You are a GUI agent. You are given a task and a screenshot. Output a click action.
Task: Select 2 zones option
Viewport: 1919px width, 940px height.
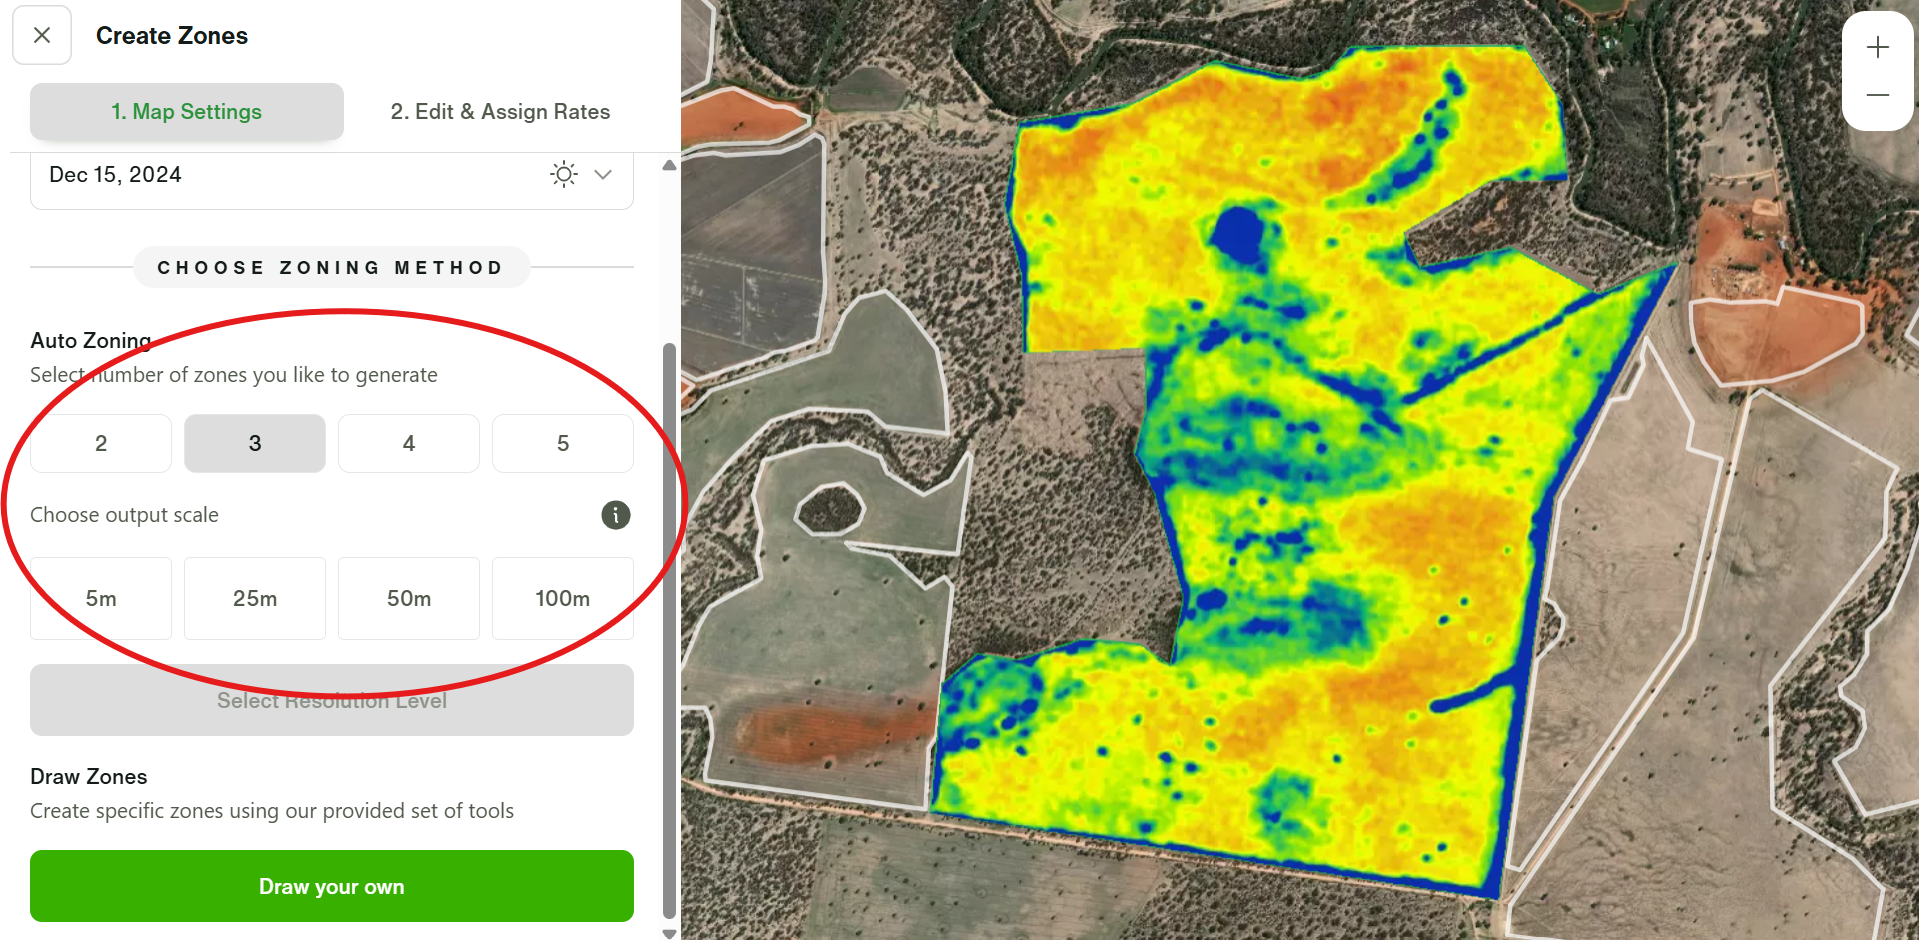click(x=101, y=443)
